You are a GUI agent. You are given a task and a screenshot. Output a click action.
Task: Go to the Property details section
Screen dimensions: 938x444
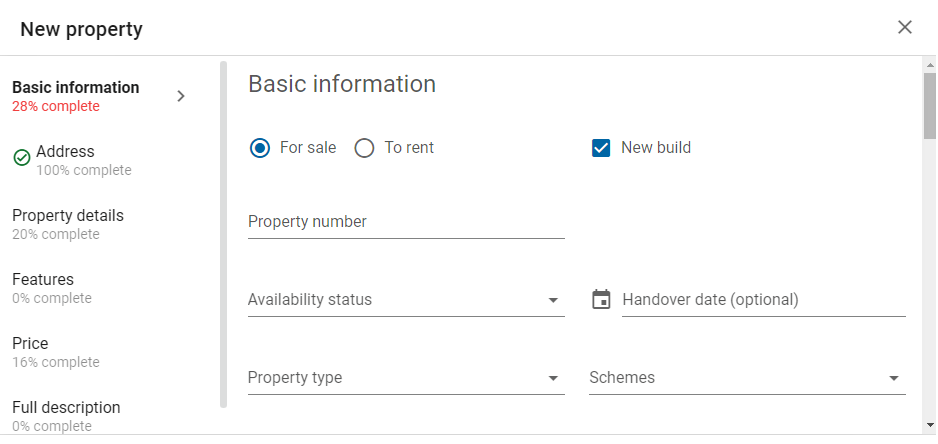pyautogui.click(x=68, y=224)
